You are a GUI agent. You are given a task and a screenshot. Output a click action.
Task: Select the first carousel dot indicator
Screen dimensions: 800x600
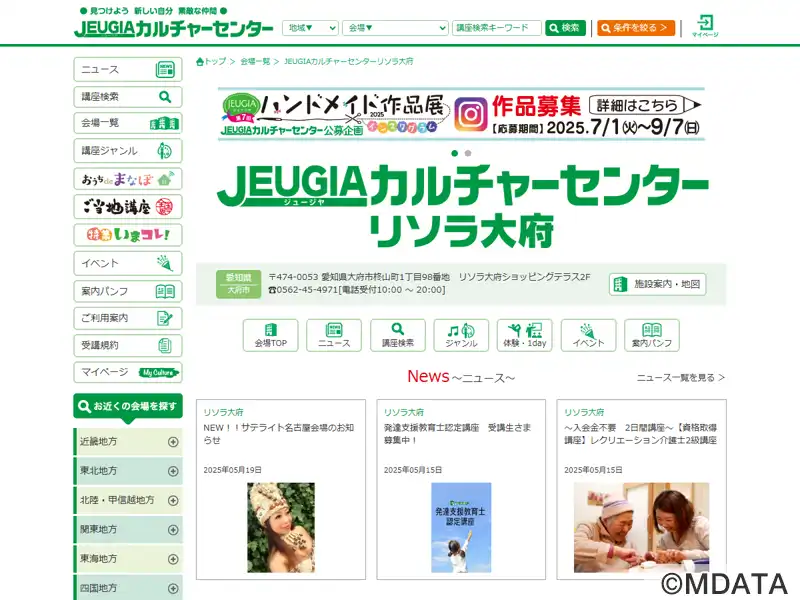coord(455,153)
